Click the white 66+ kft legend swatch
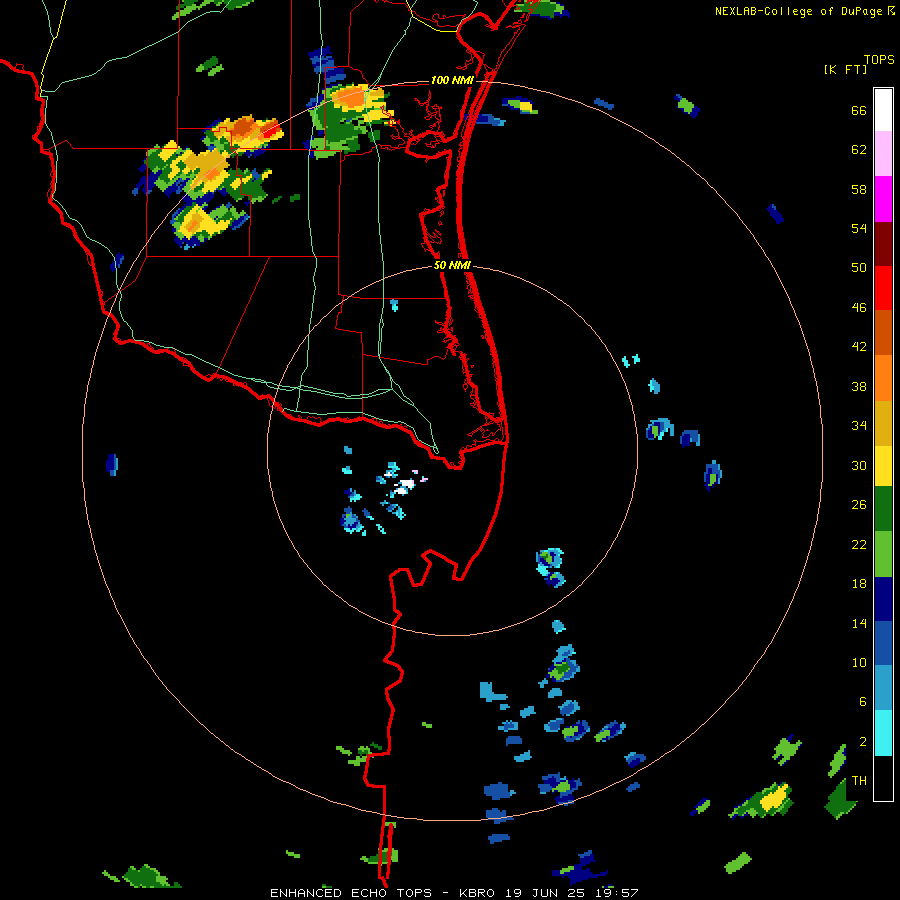Viewport: 900px width, 900px height. (883, 110)
